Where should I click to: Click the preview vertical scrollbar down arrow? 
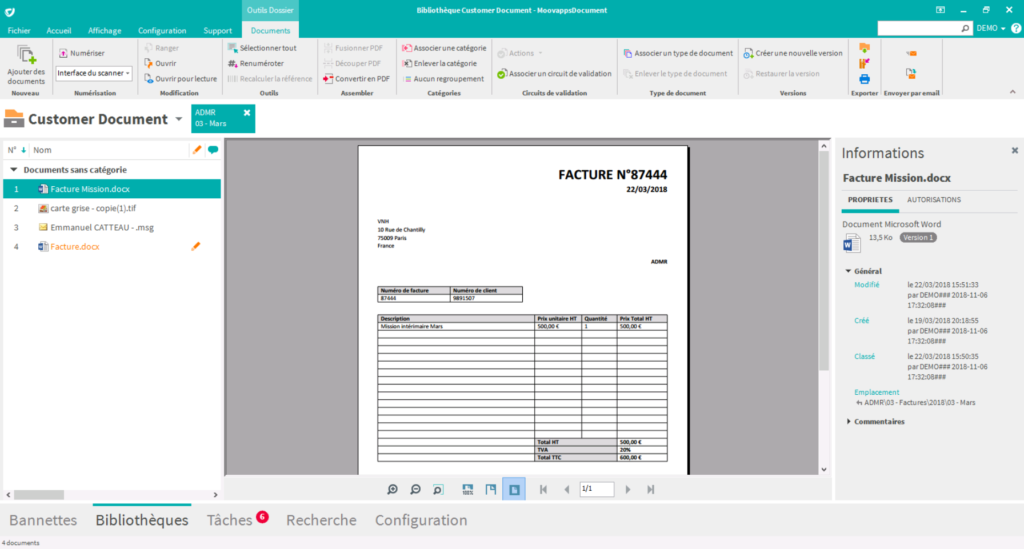point(824,469)
